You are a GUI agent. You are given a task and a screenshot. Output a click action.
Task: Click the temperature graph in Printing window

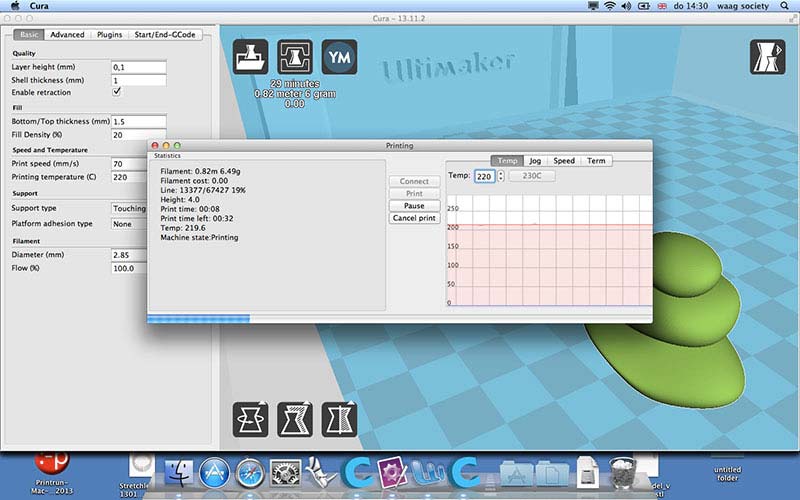click(549, 251)
